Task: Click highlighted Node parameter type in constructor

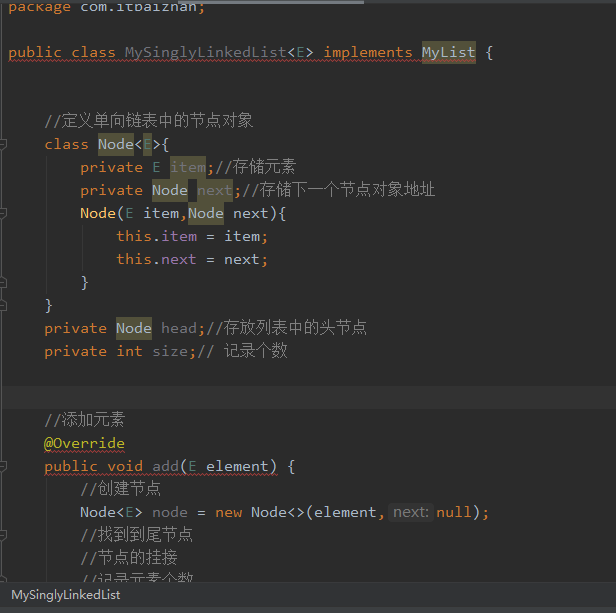Action: (206, 213)
